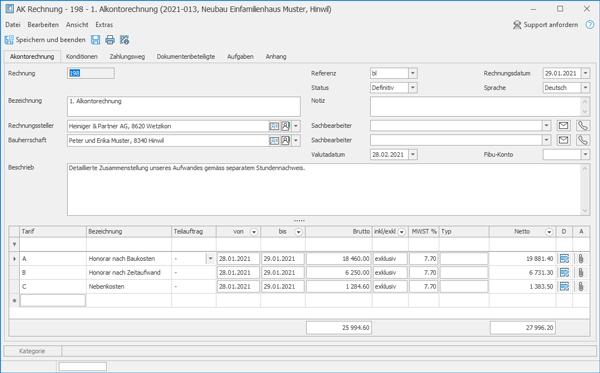Click the MWST % column header

pos(424,232)
